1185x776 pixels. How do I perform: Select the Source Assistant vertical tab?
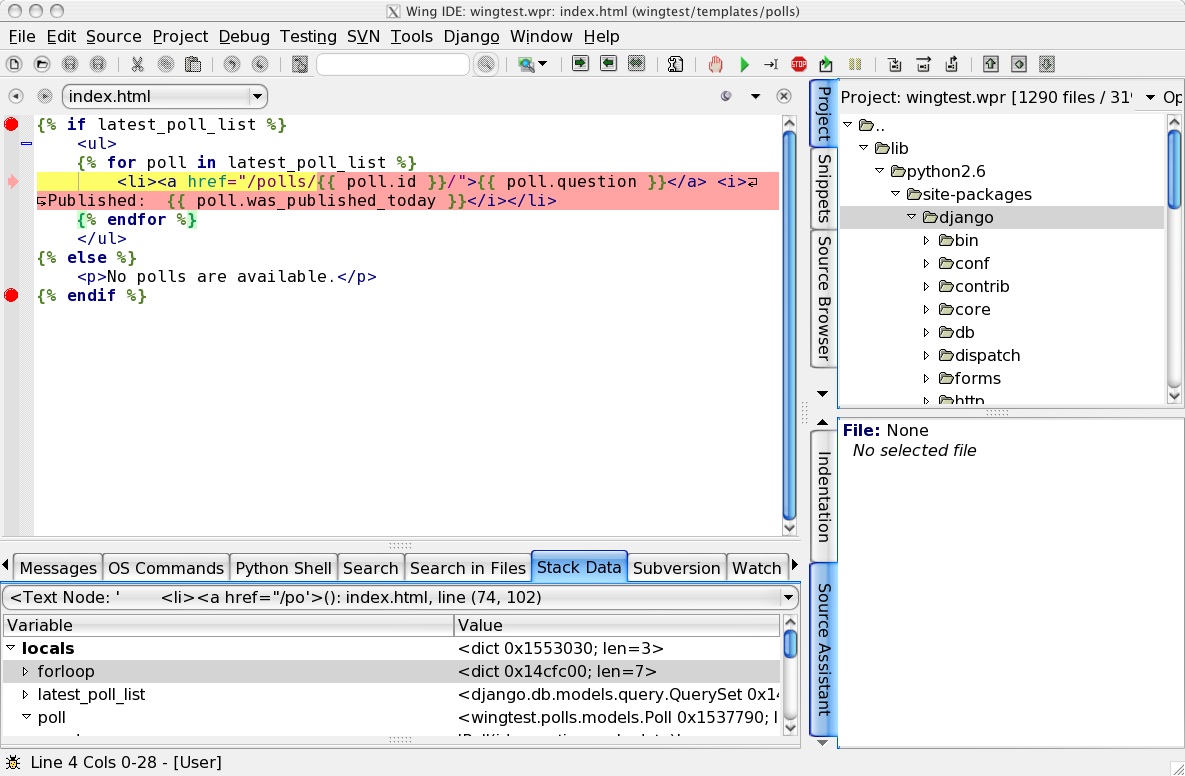(824, 649)
